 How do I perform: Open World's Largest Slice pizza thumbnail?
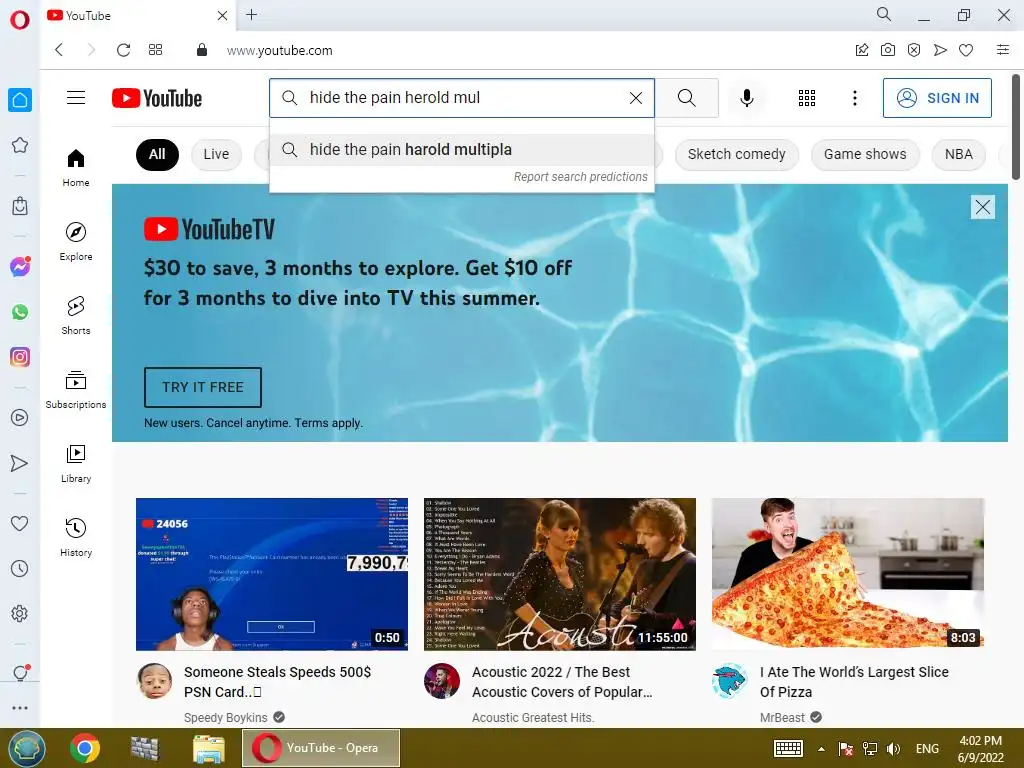pos(848,574)
